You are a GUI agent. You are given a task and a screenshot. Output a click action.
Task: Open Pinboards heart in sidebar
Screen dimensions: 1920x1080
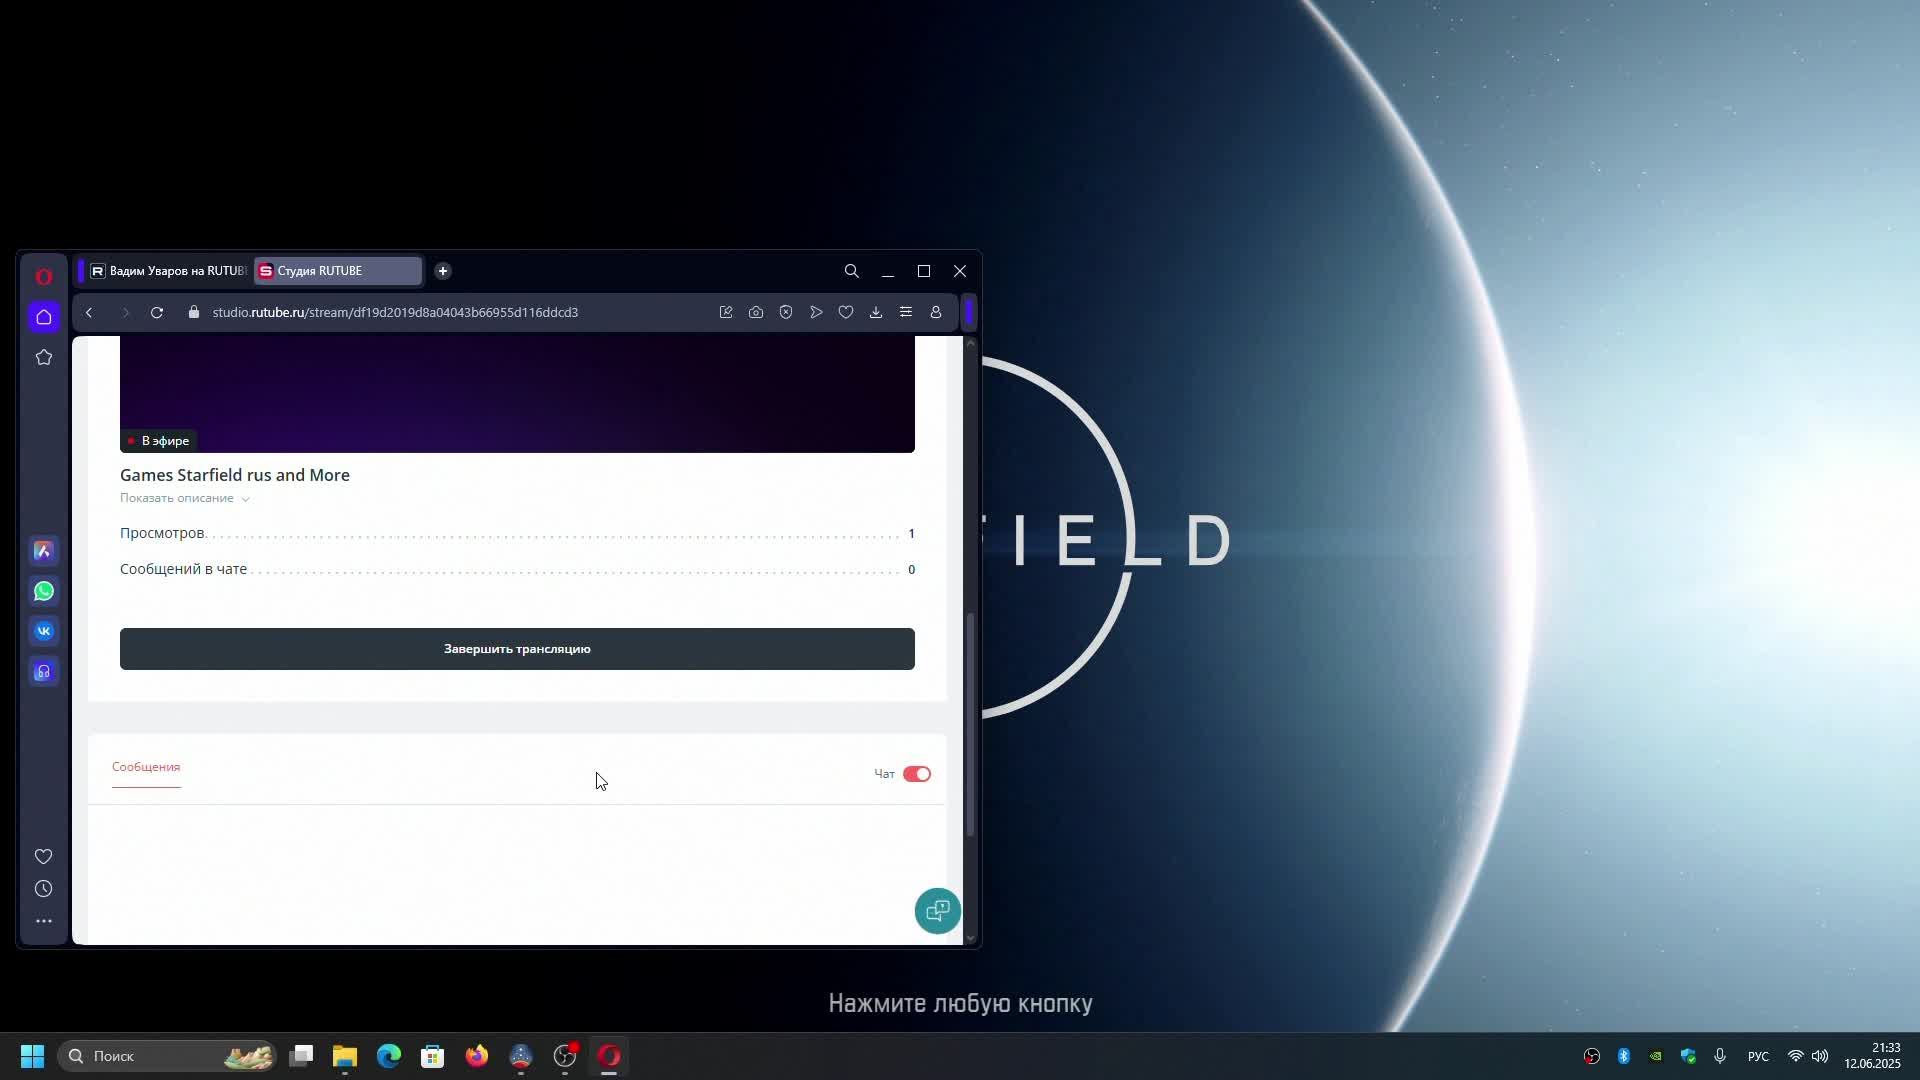click(x=44, y=856)
